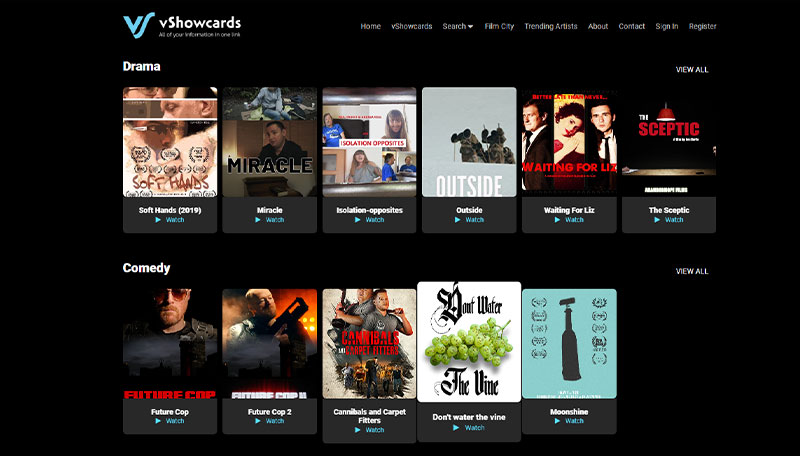Click play icon beneath Outside
Viewport: 800px width, 456px height.
(x=458, y=220)
